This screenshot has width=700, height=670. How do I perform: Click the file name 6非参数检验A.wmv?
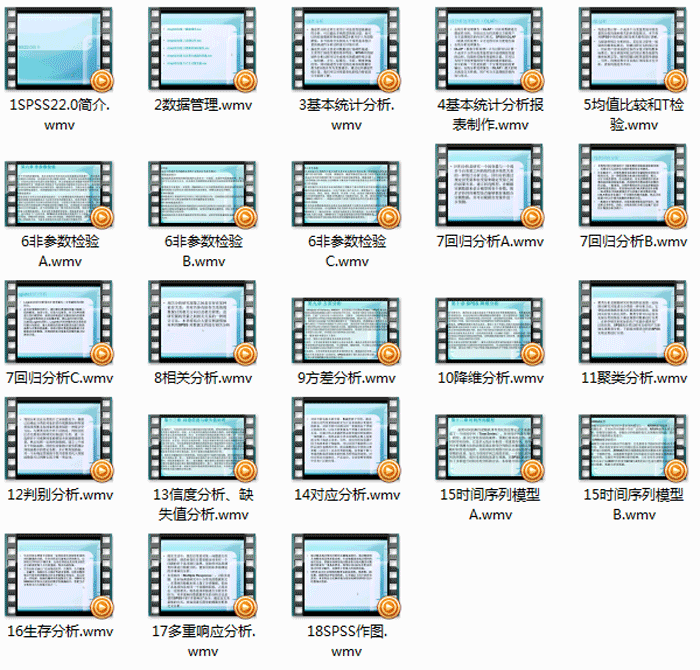[x=60, y=251]
